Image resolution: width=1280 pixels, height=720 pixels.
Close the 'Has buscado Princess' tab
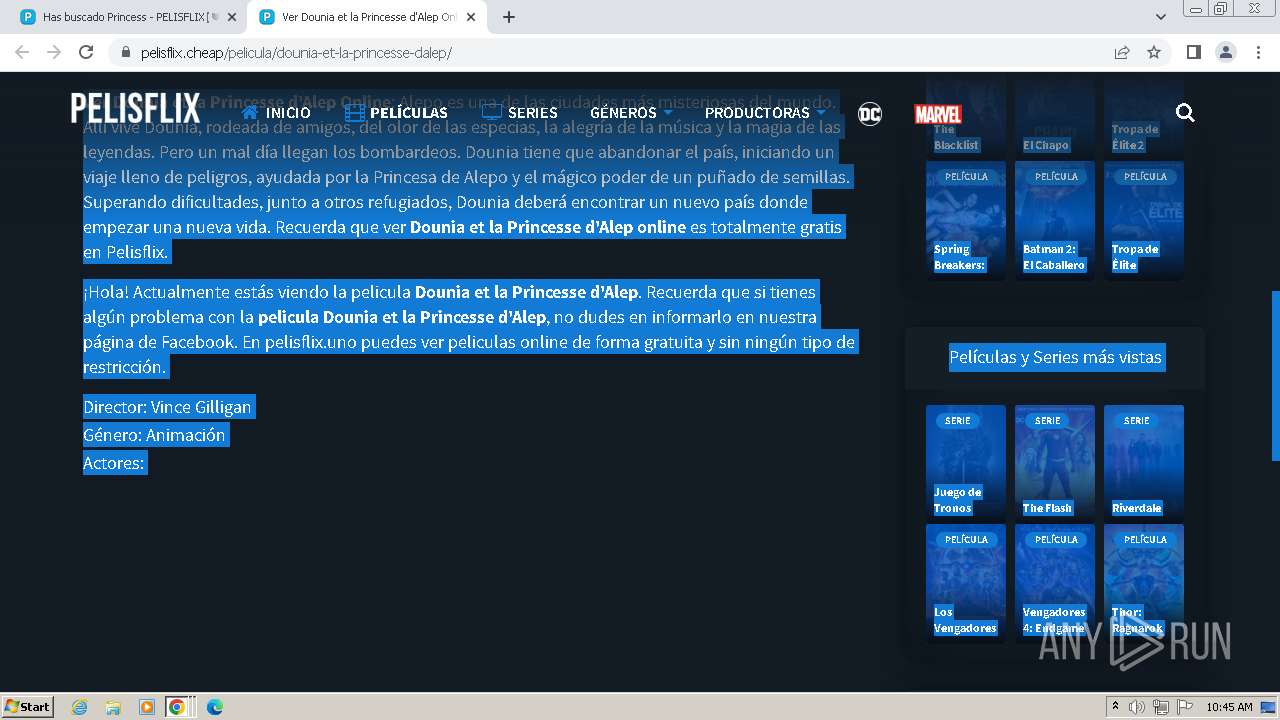pos(232,17)
